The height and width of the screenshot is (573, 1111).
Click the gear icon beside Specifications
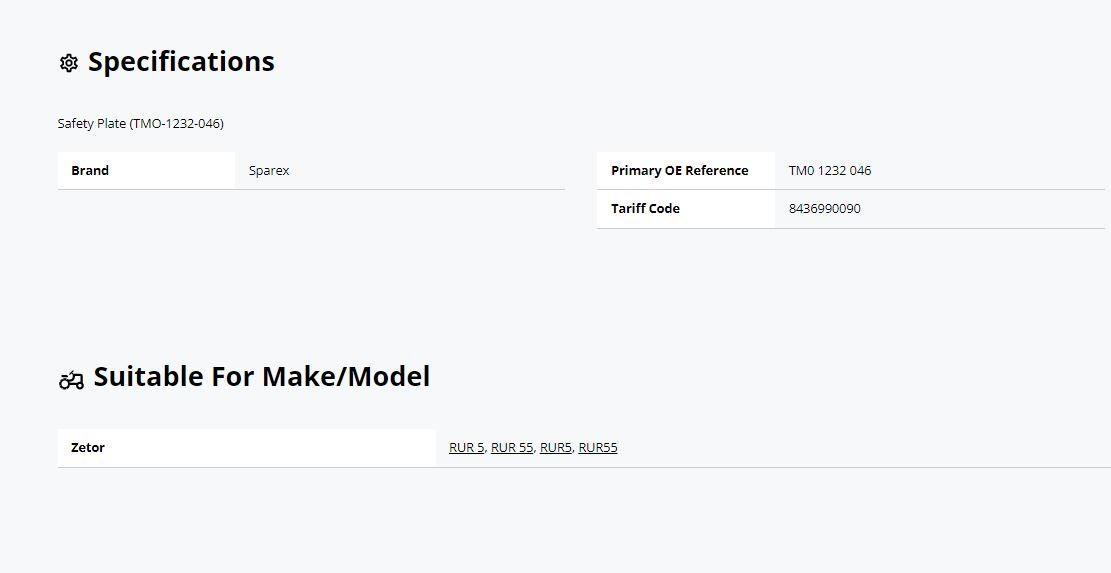coord(69,63)
